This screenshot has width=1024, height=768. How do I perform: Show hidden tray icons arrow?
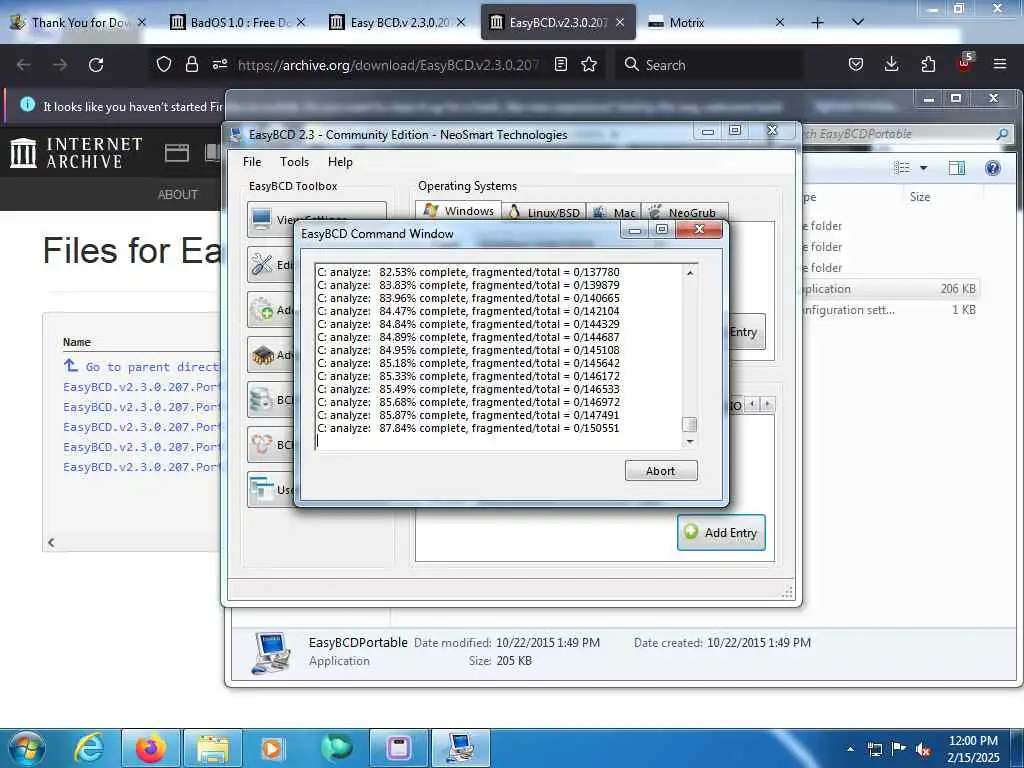[850, 749]
